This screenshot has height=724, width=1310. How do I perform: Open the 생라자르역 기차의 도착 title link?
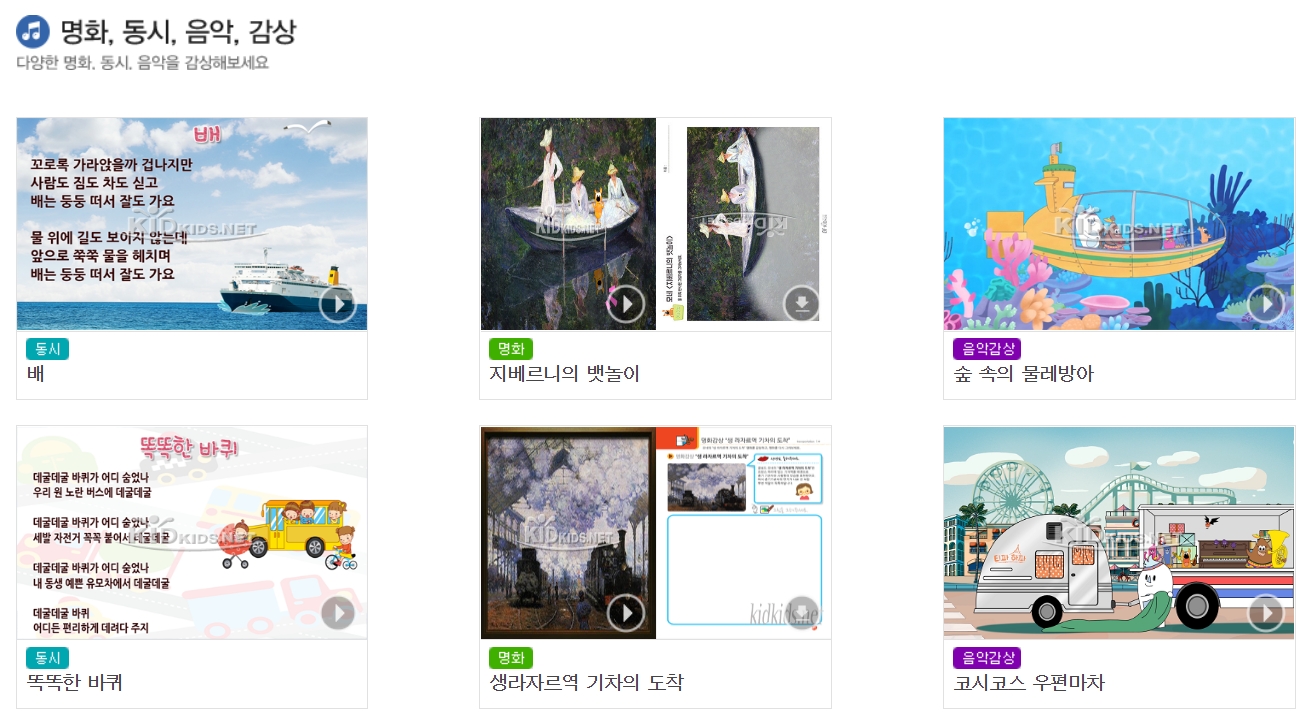point(587,683)
